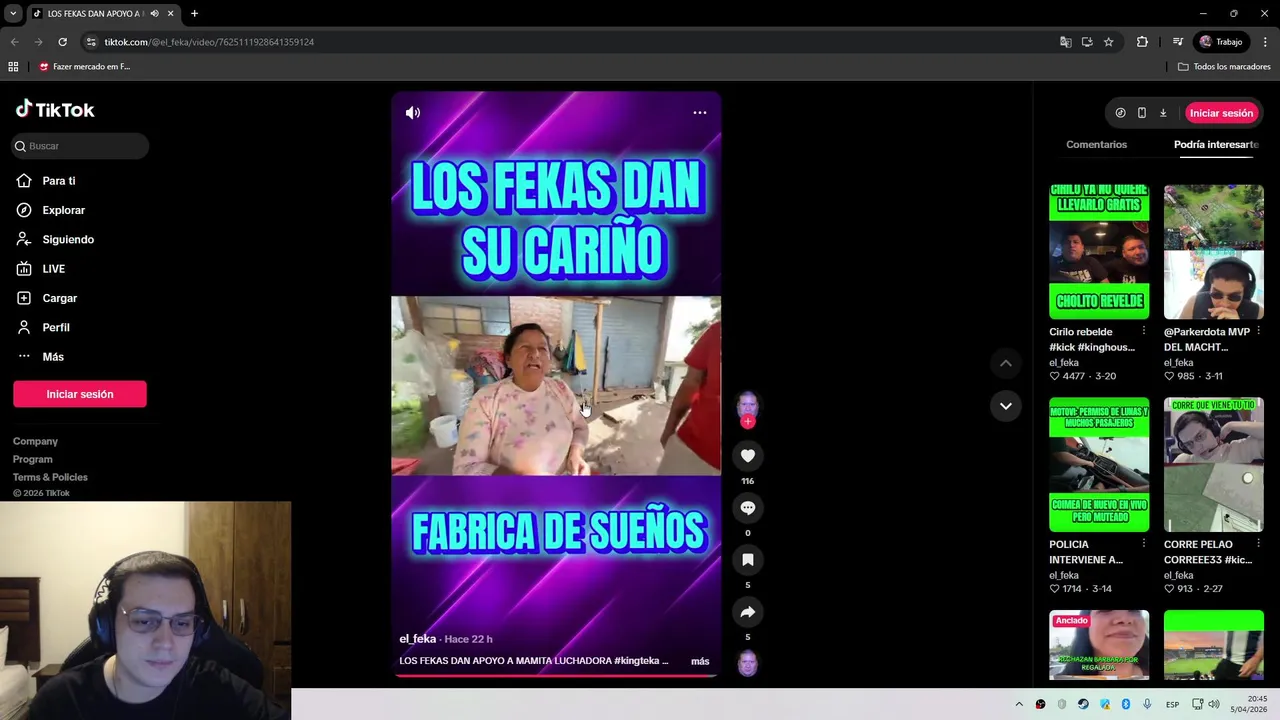The image size is (1280, 720).
Task: Click the tiktok.com address bar
Action: (x=570, y=42)
